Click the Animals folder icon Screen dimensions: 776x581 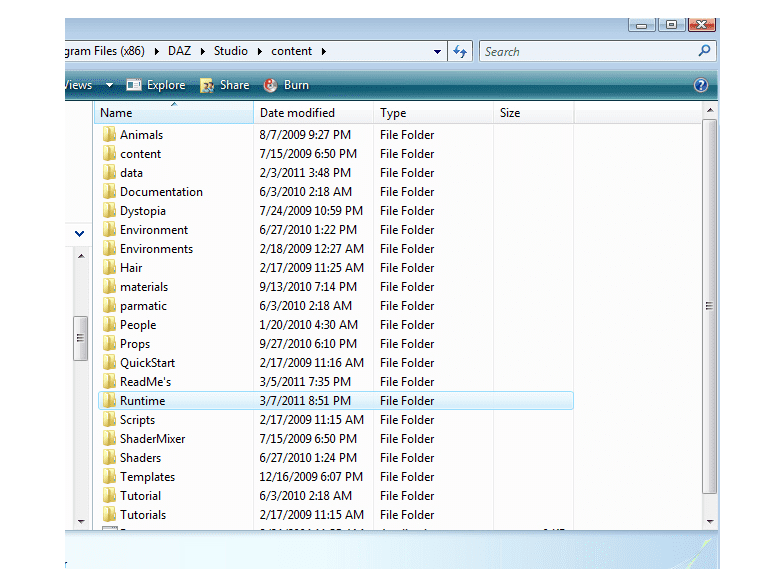point(109,135)
